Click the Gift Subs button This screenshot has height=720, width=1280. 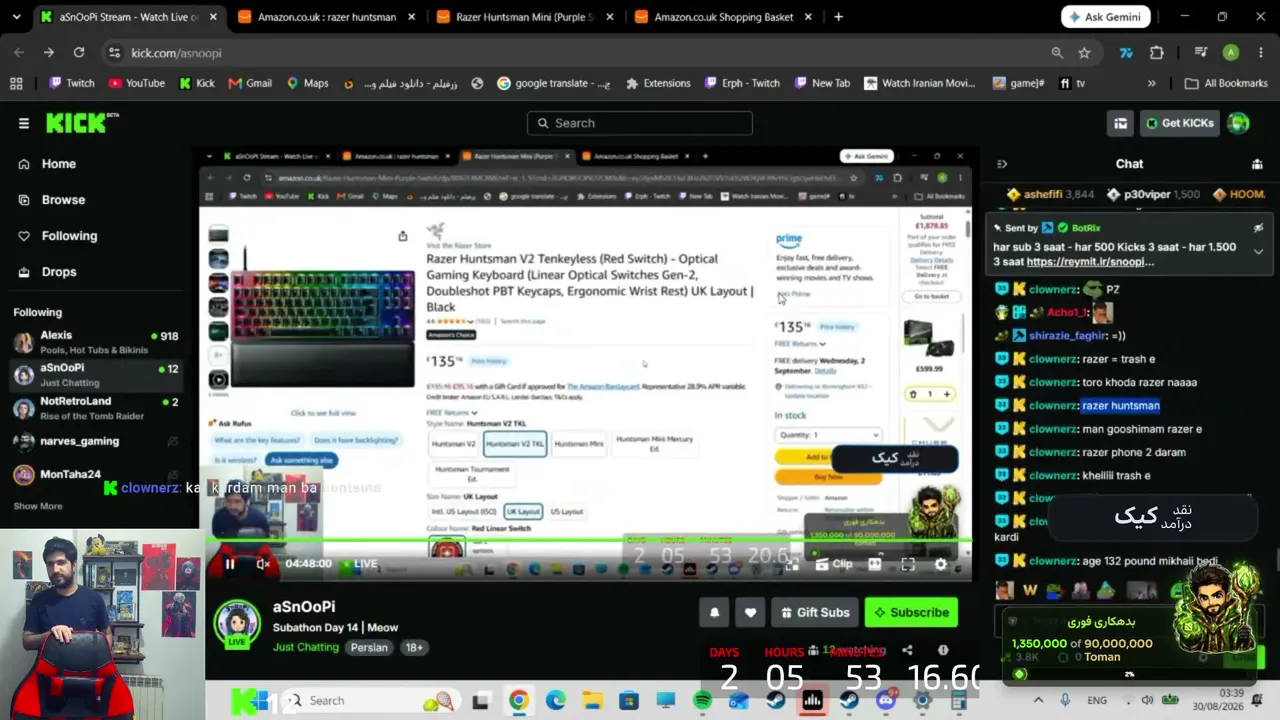point(815,612)
